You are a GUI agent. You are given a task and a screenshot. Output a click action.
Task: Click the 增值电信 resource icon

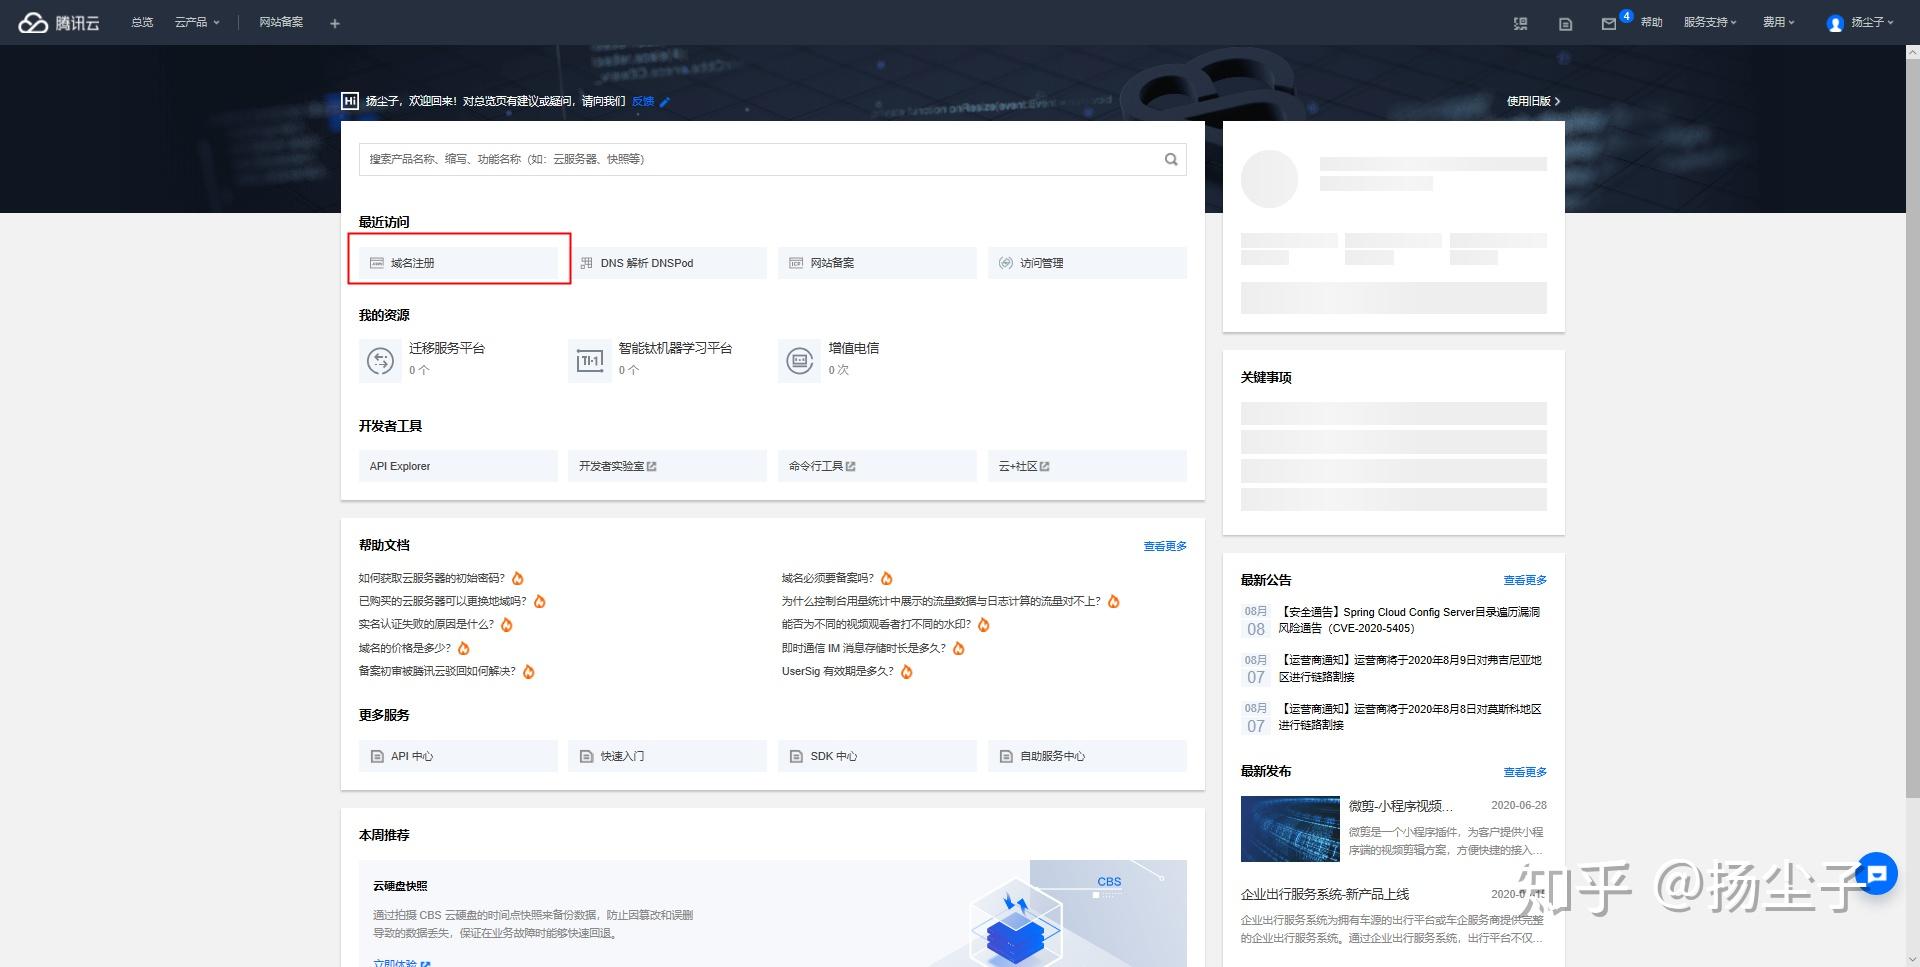(x=799, y=360)
